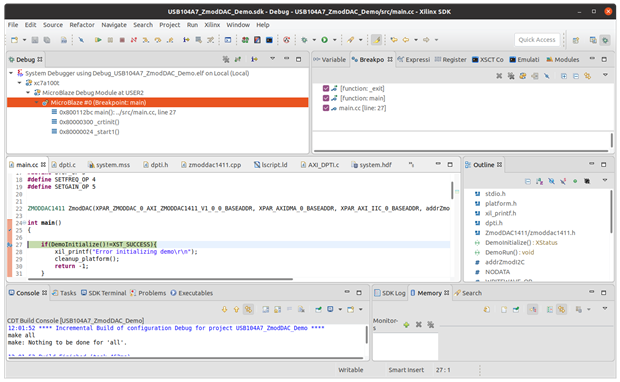Select the addrZmodI2C entry in Outline
620x382 pixels.
500,262
